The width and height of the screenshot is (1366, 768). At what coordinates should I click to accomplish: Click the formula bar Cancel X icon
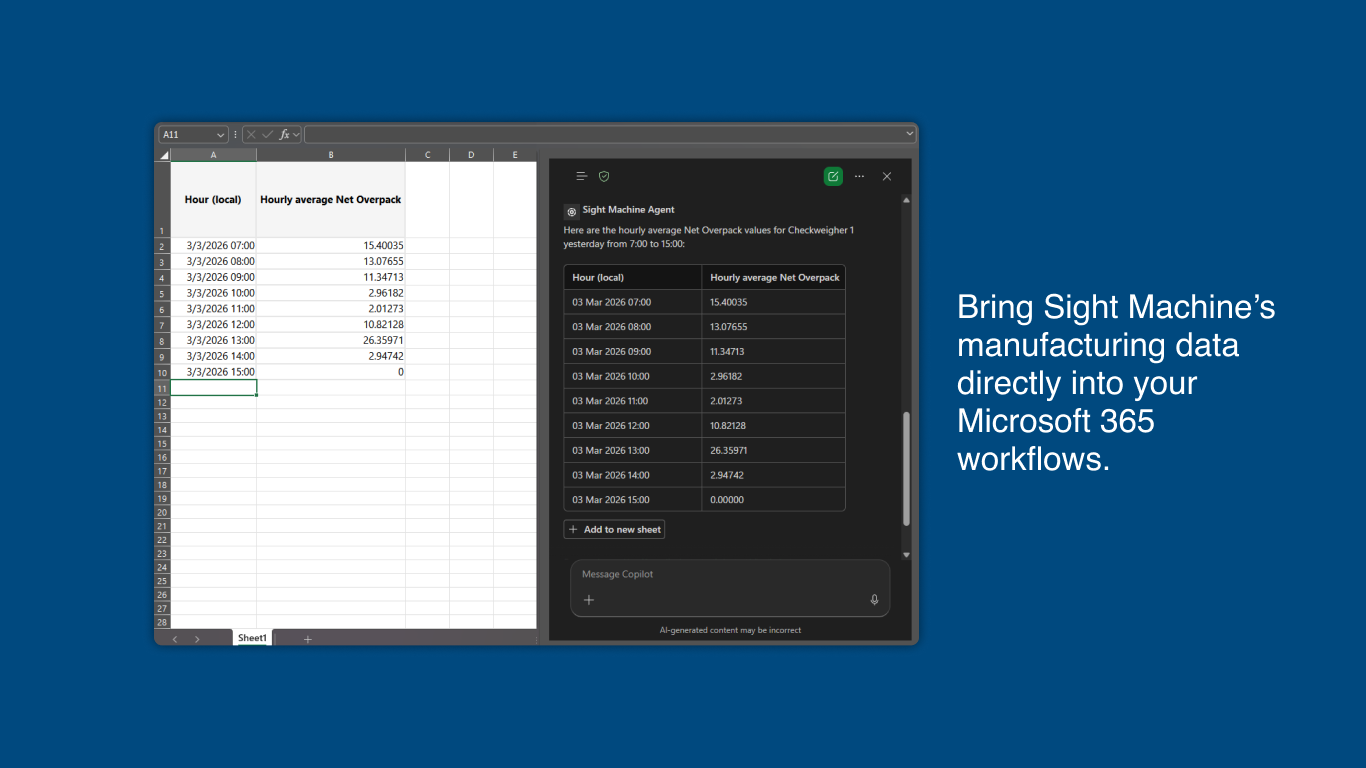251,134
